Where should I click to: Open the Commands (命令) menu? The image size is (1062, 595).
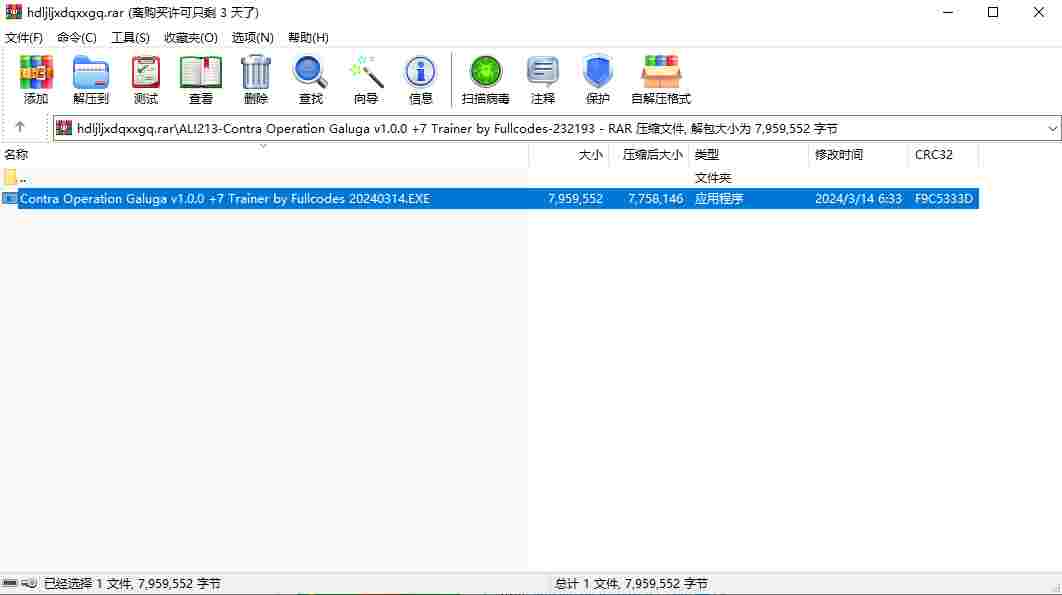click(x=77, y=37)
